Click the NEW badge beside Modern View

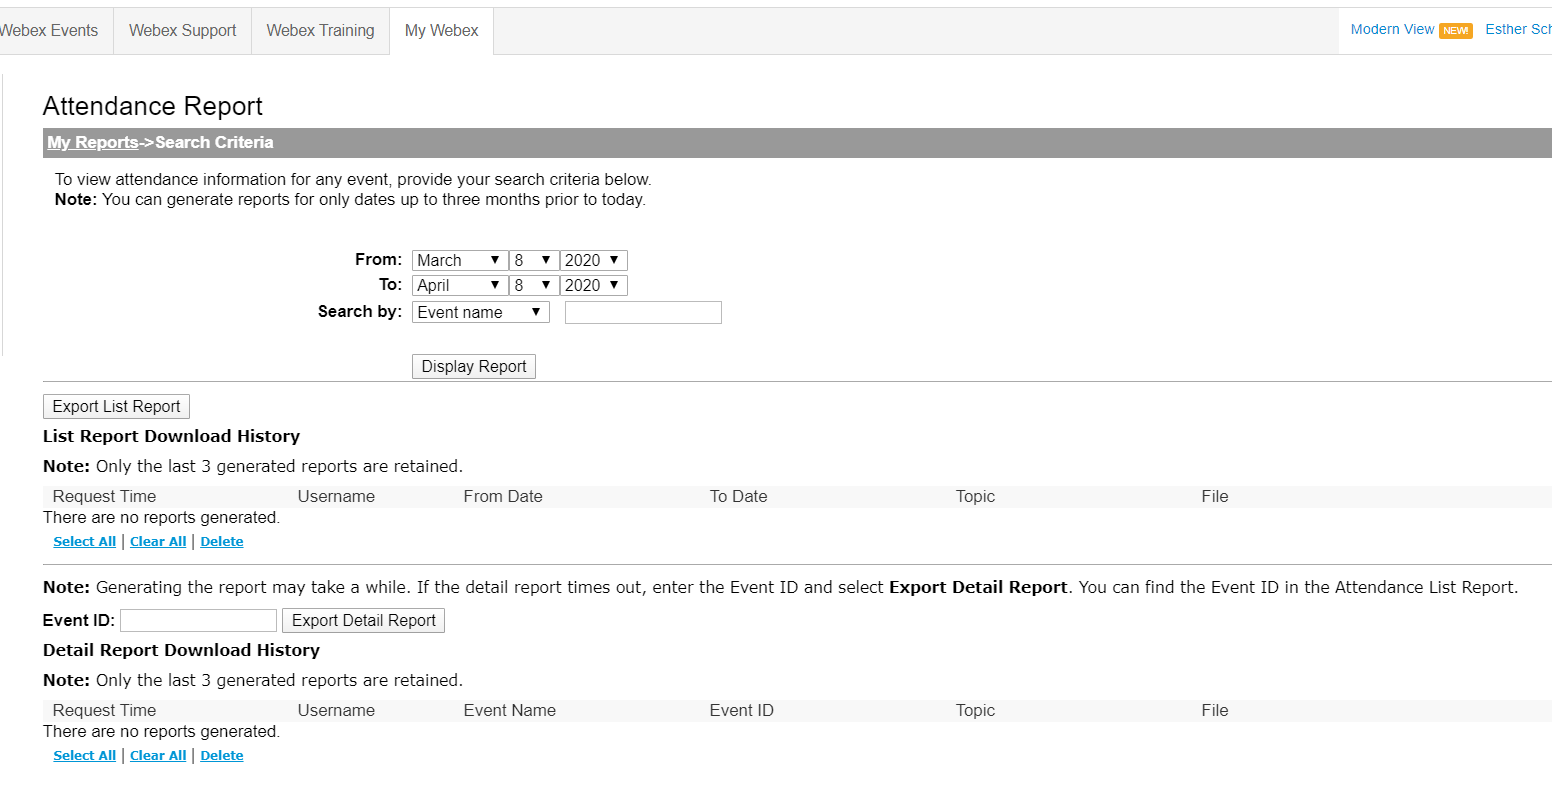[x=1456, y=31]
